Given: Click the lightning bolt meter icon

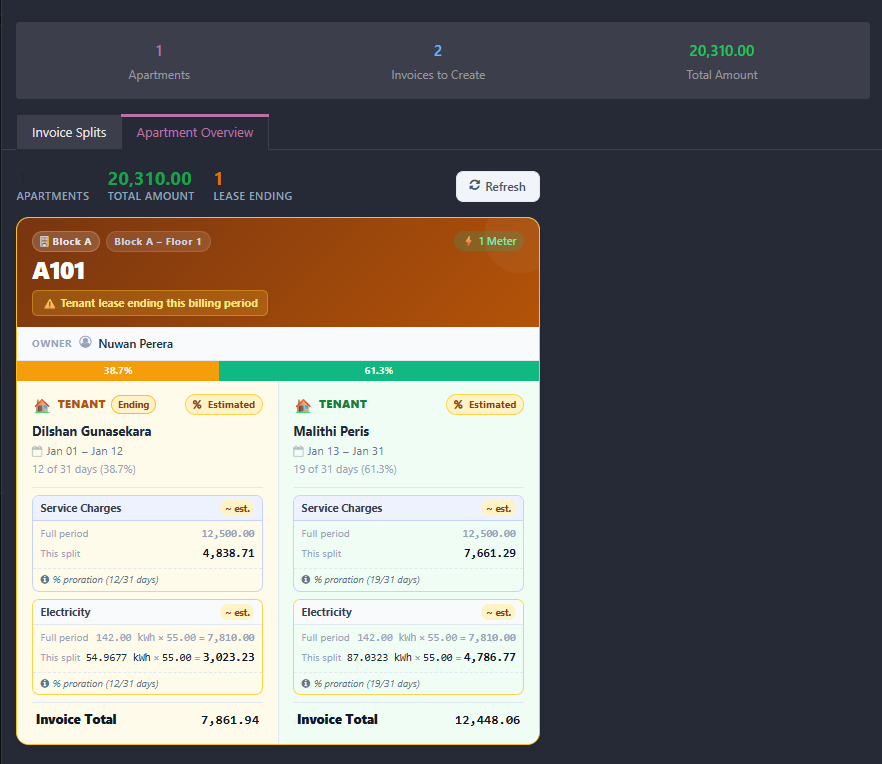Looking at the screenshot, I should 468,241.
